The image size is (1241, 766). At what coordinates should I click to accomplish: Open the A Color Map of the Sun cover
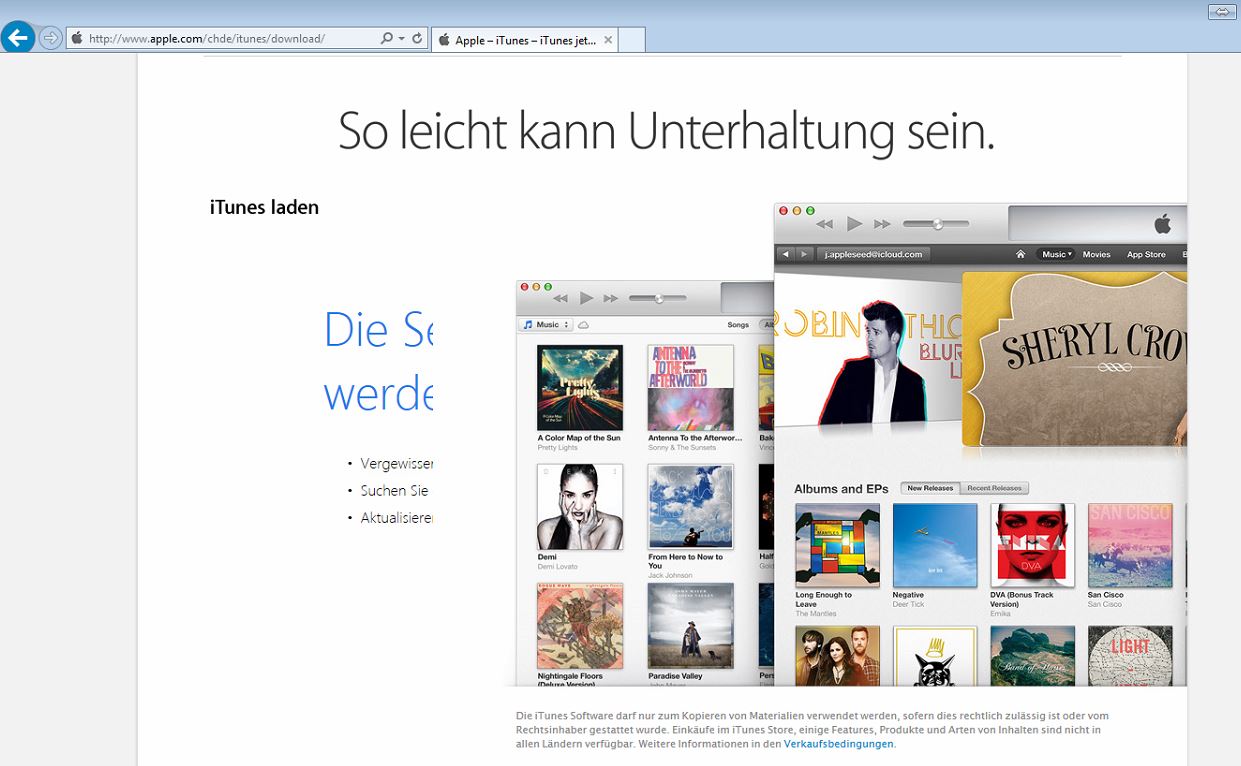click(x=580, y=388)
